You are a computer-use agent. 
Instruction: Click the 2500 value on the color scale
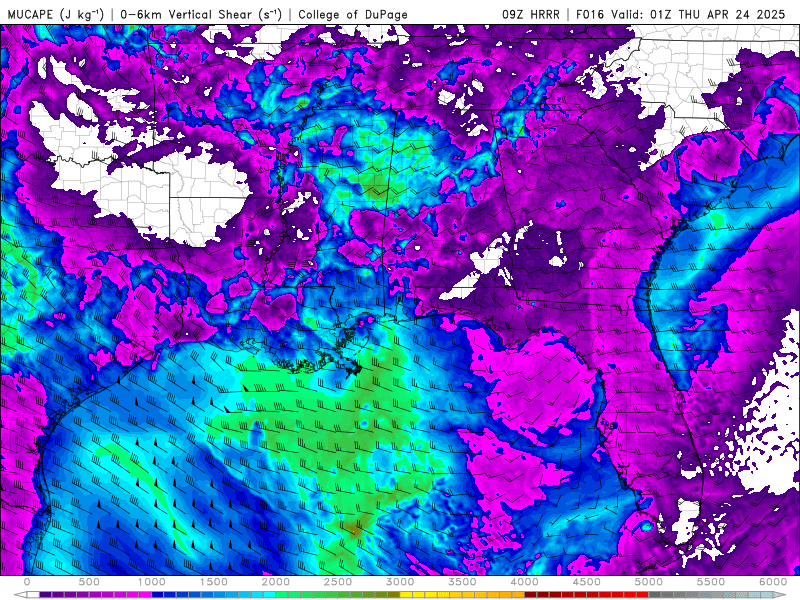pos(338,582)
